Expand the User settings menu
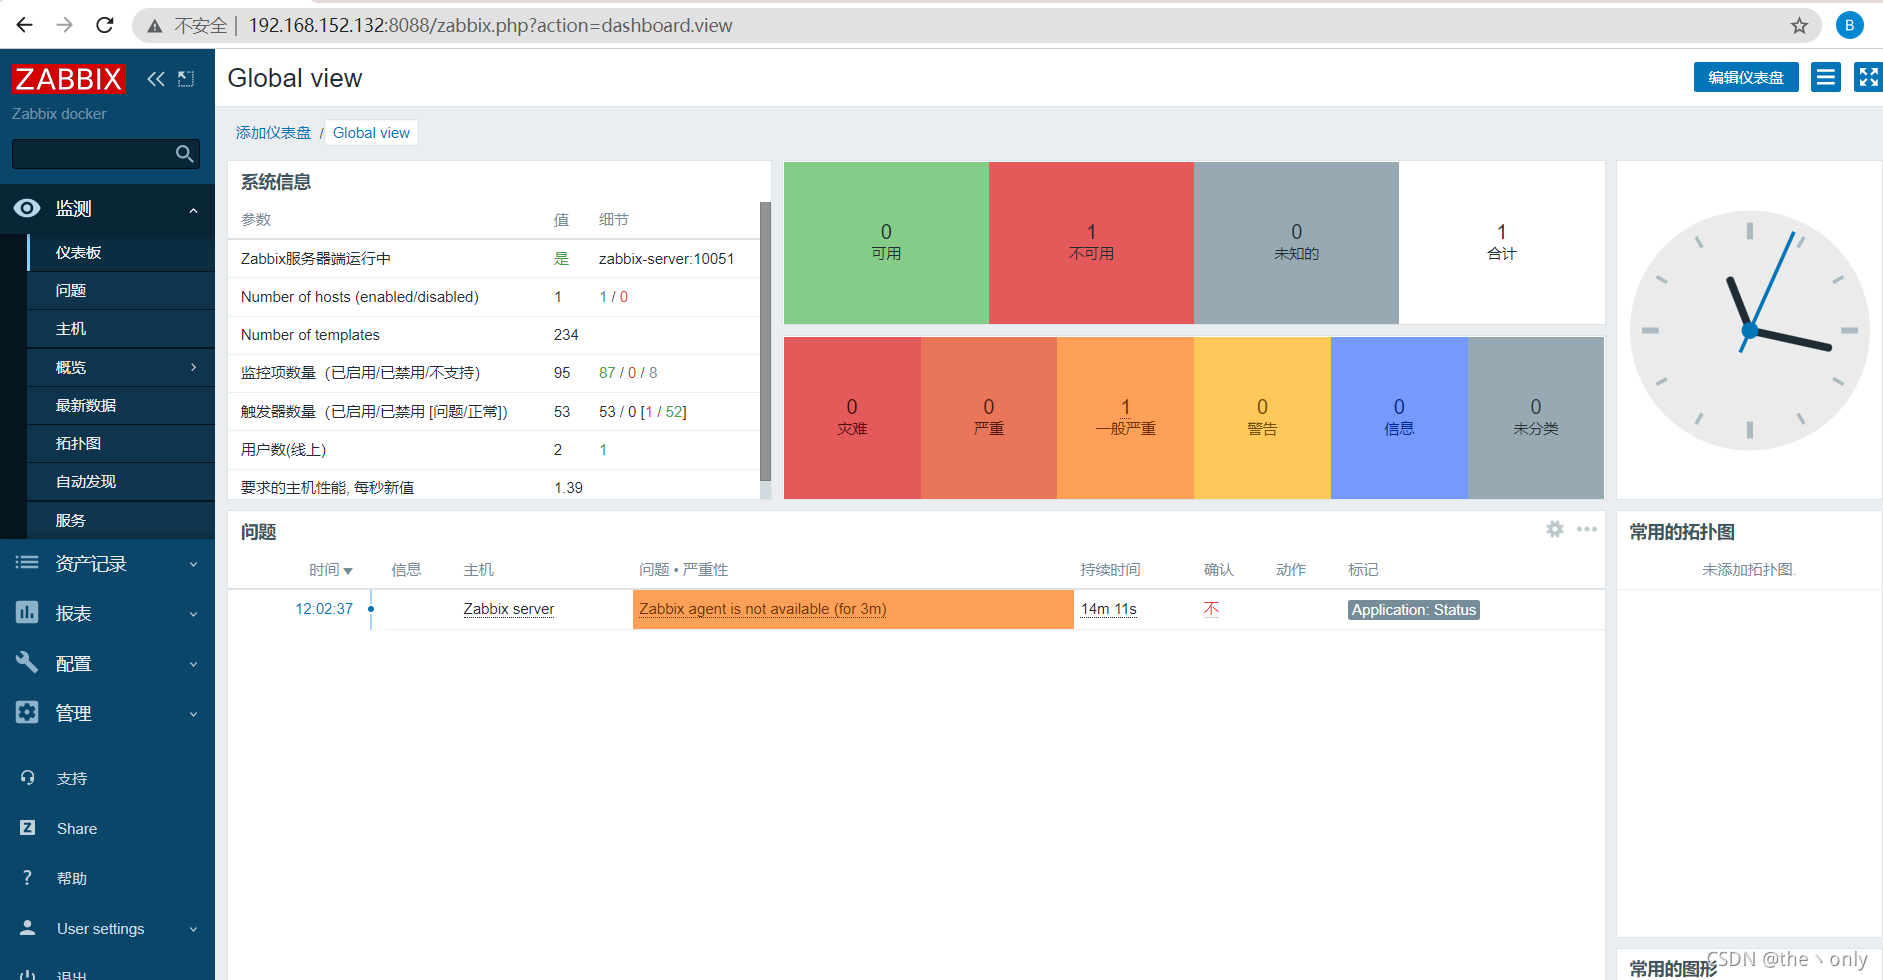The image size is (1883, 980). 193,929
